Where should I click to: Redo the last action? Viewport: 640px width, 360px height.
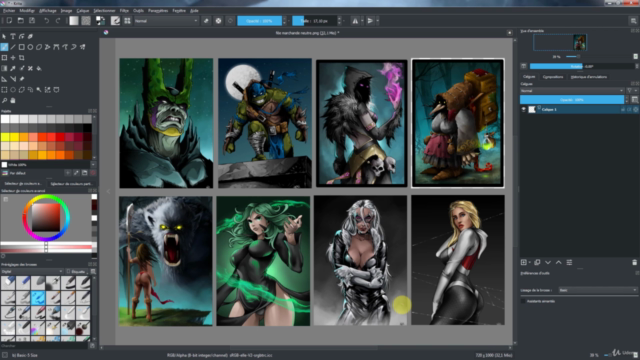coord(58,21)
